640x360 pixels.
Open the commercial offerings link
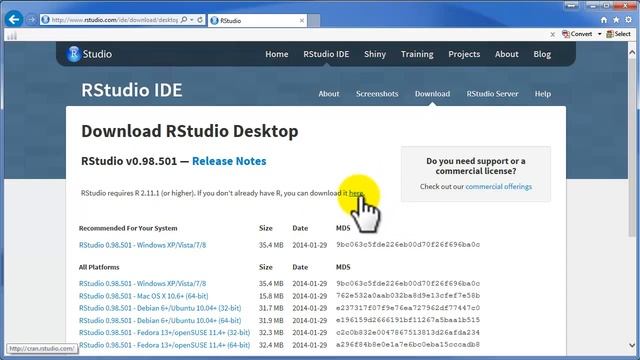tap(498, 187)
